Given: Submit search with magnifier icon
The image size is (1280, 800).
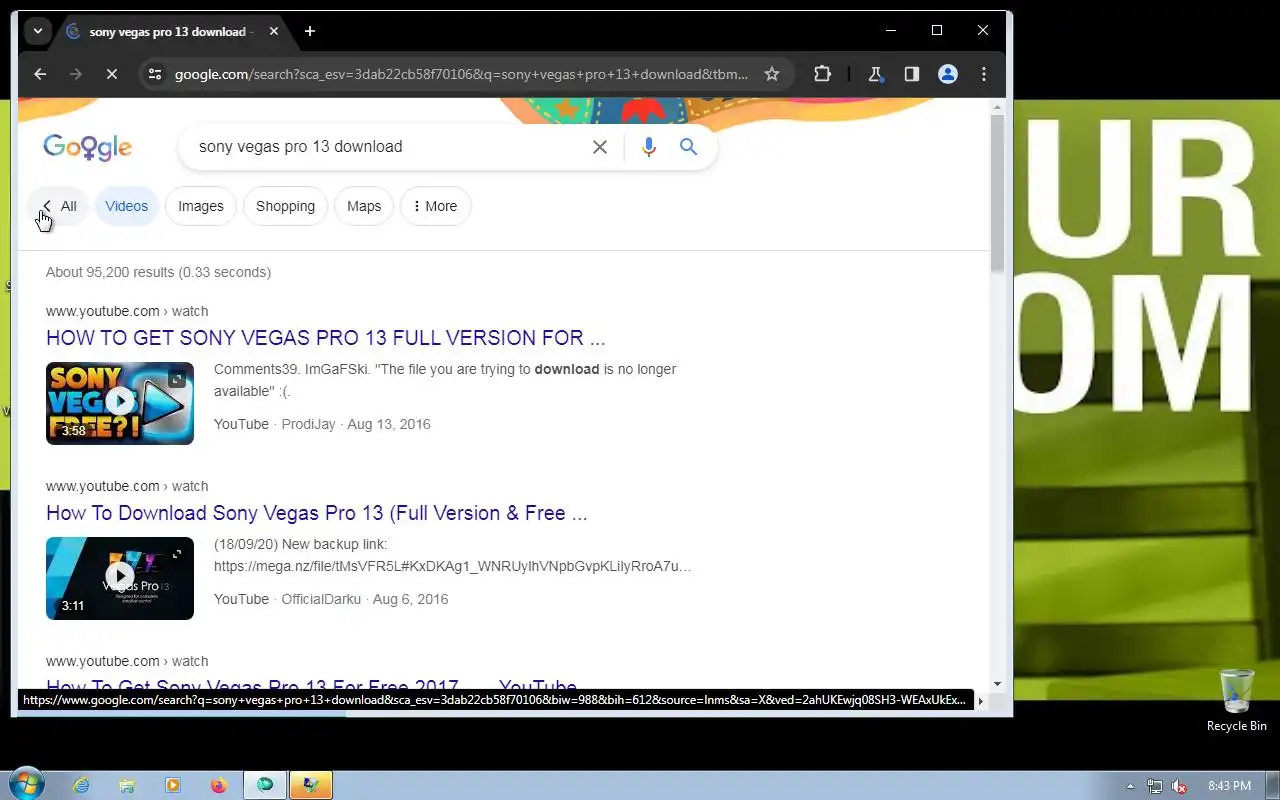Looking at the screenshot, I should point(688,147).
